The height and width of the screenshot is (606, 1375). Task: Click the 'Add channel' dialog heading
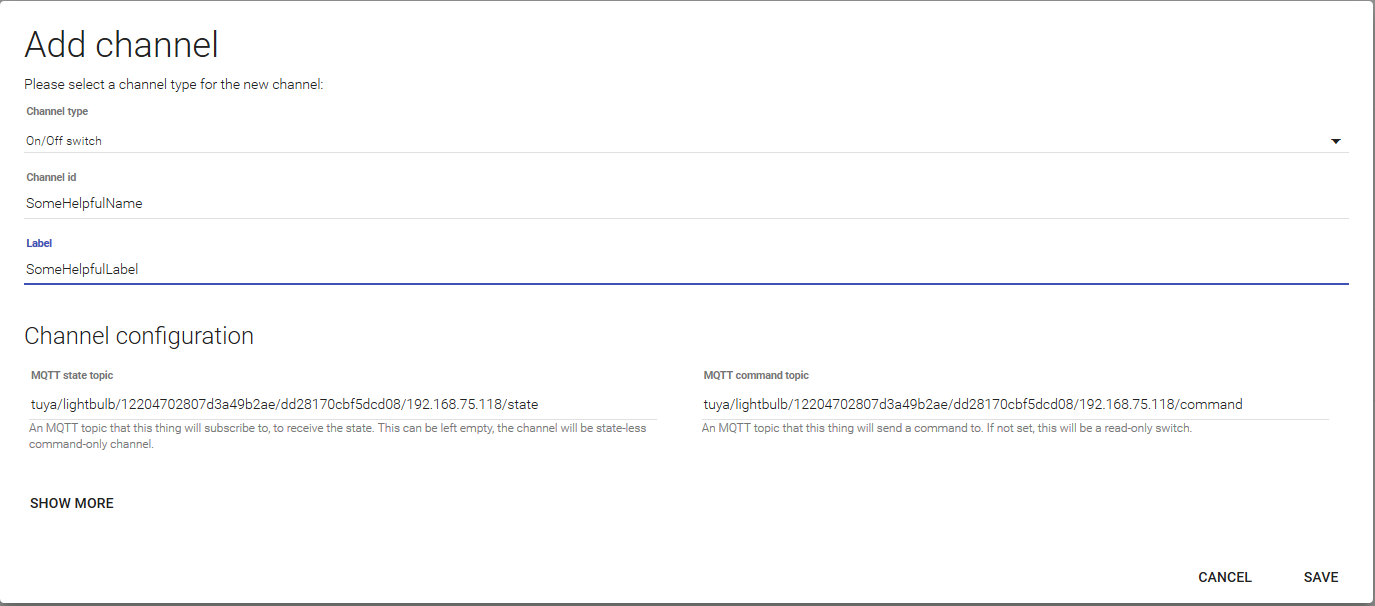121,45
